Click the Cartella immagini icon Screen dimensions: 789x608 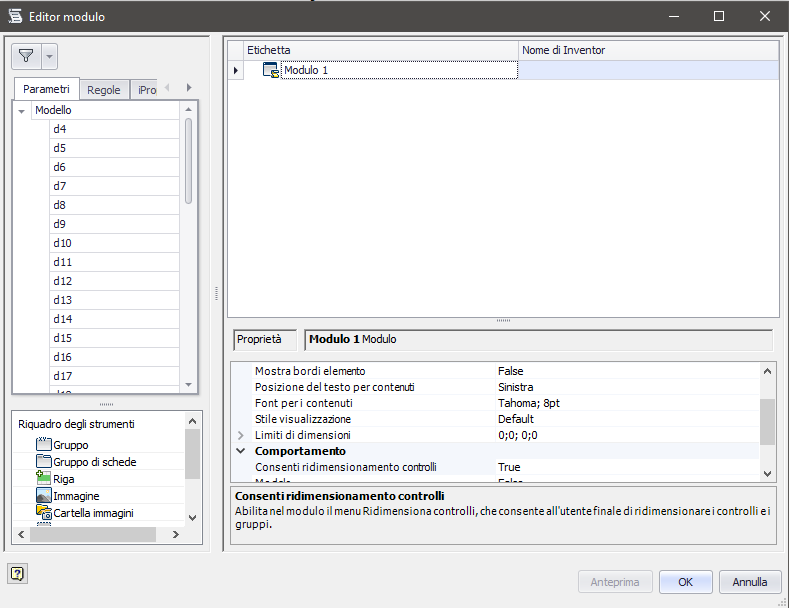[x=44, y=512]
